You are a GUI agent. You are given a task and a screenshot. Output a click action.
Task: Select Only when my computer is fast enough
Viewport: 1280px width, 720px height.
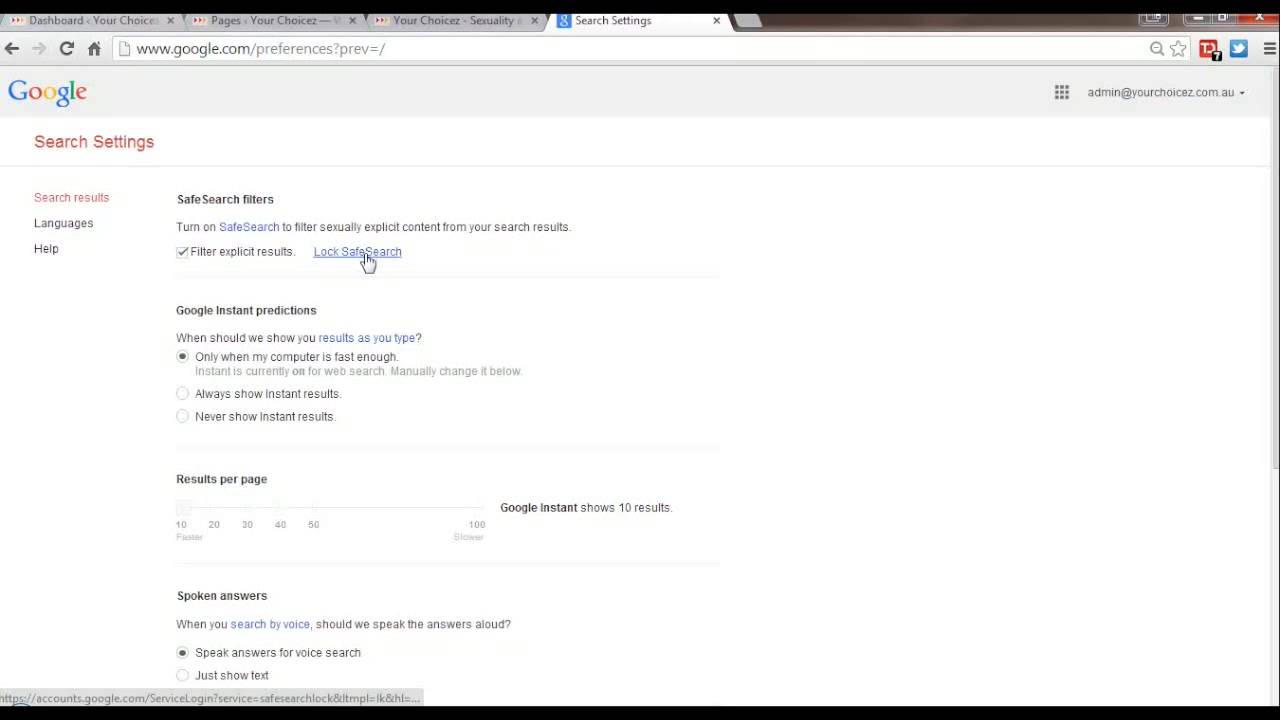point(182,357)
